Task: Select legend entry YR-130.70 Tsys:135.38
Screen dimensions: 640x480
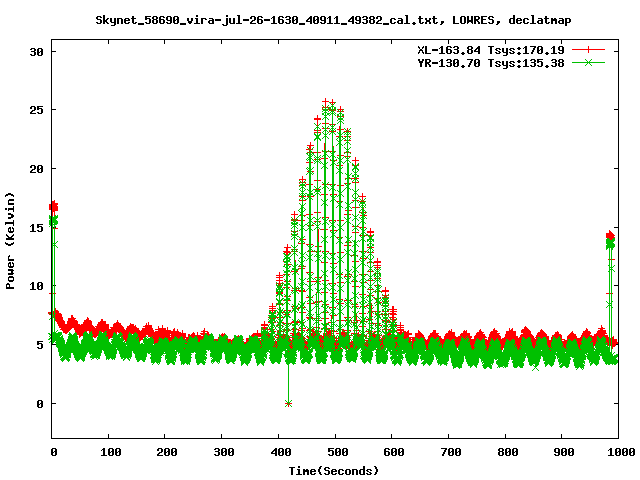Action: click(491, 63)
